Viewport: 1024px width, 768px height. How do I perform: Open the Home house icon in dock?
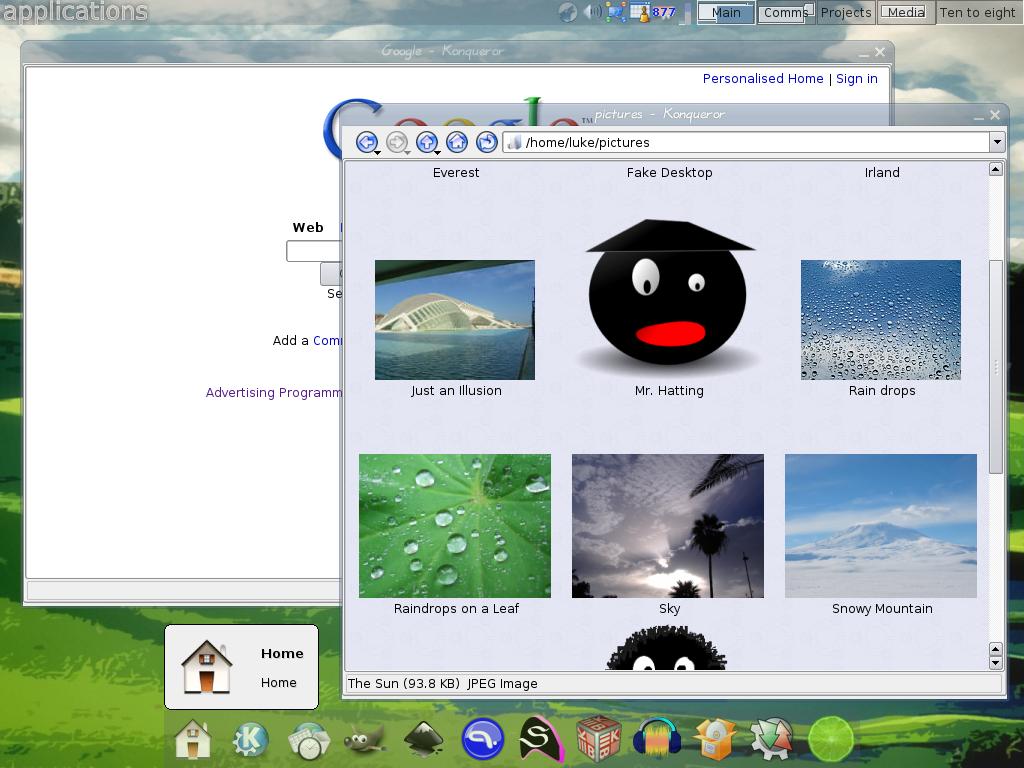[x=193, y=739]
